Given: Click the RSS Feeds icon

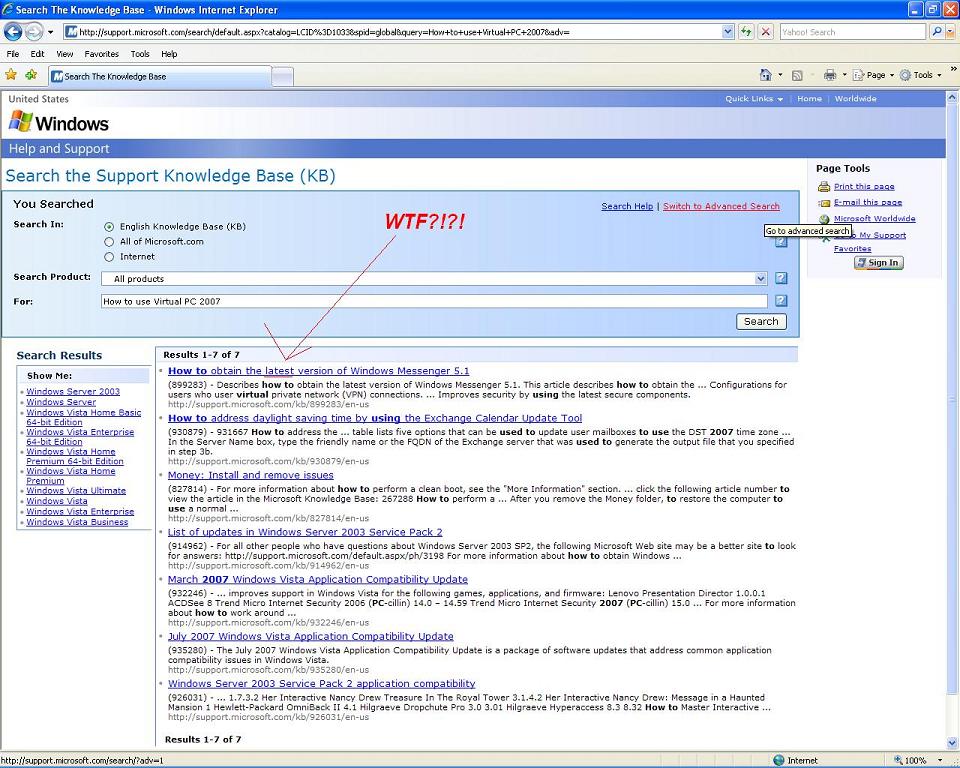Looking at the screenshot, I should coord(797,75).
